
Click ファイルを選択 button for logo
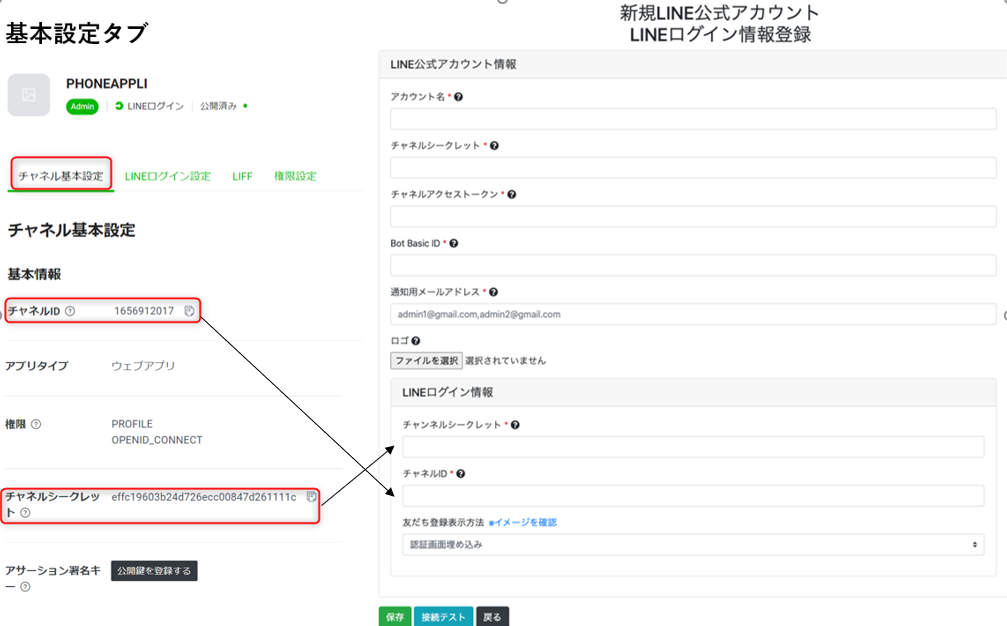pos(426,361)
